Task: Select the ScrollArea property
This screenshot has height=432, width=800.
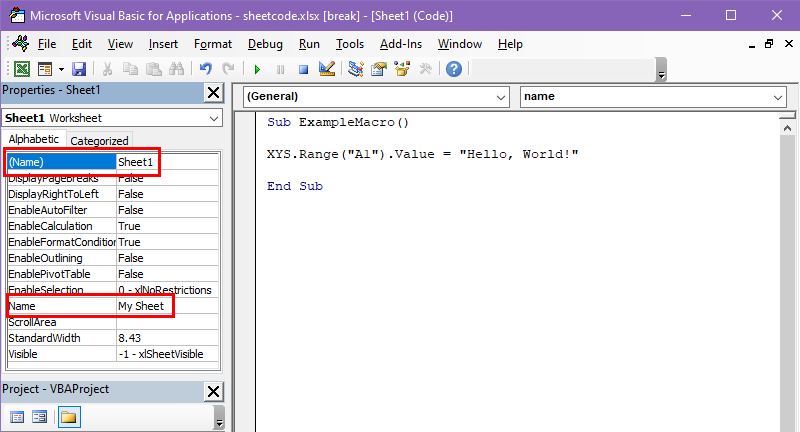Action: pyautogui.click(x=61, y=322)
